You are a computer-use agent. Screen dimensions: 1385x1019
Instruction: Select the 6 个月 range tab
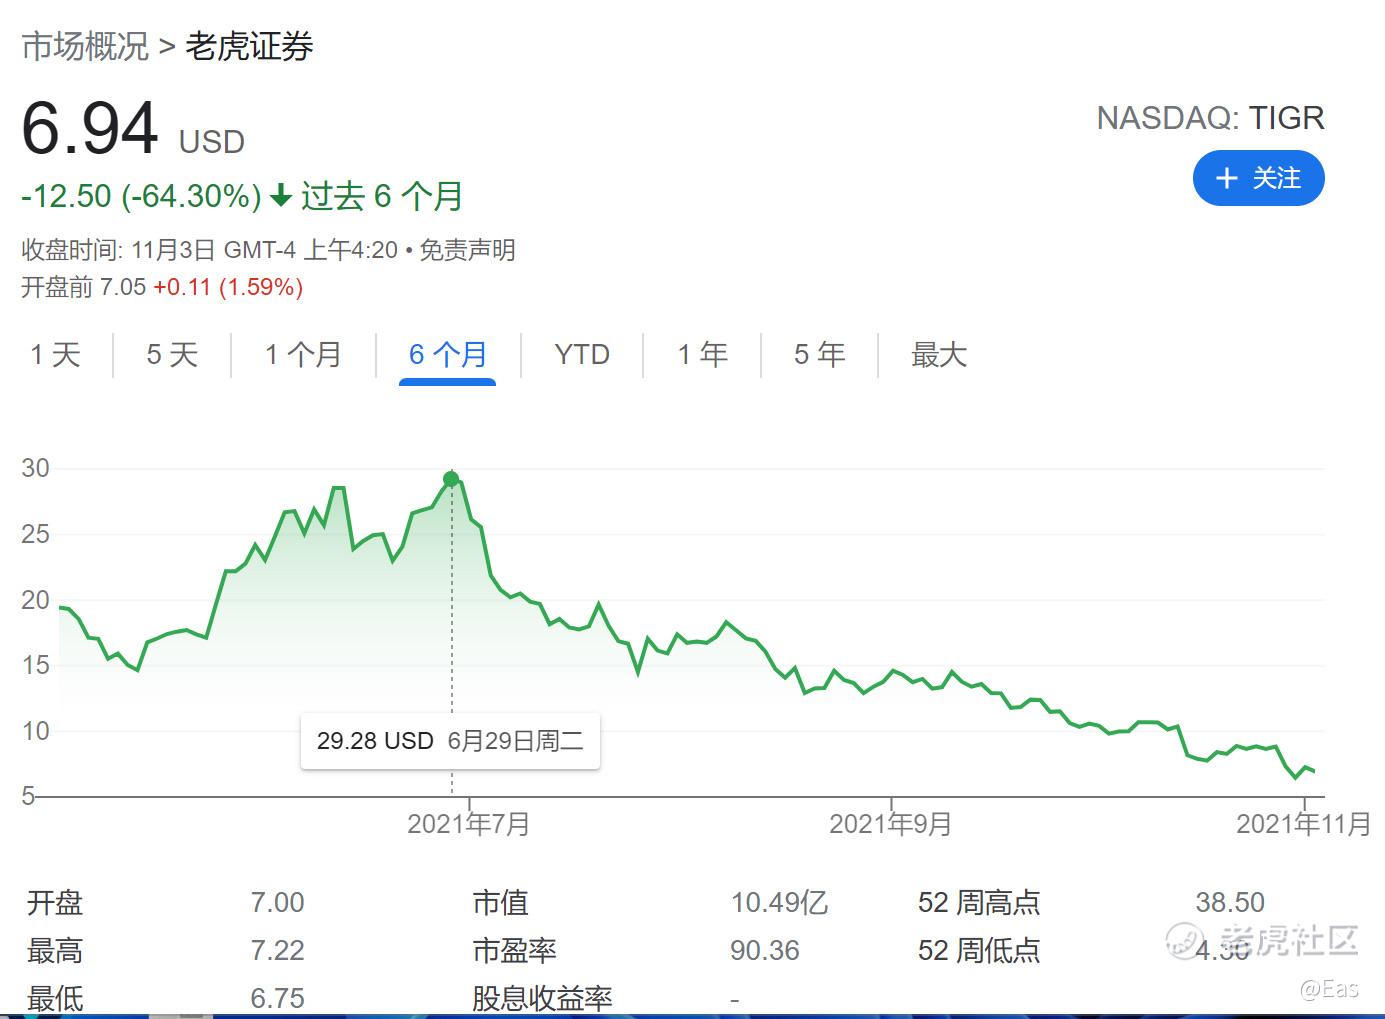tap(447, 354)
